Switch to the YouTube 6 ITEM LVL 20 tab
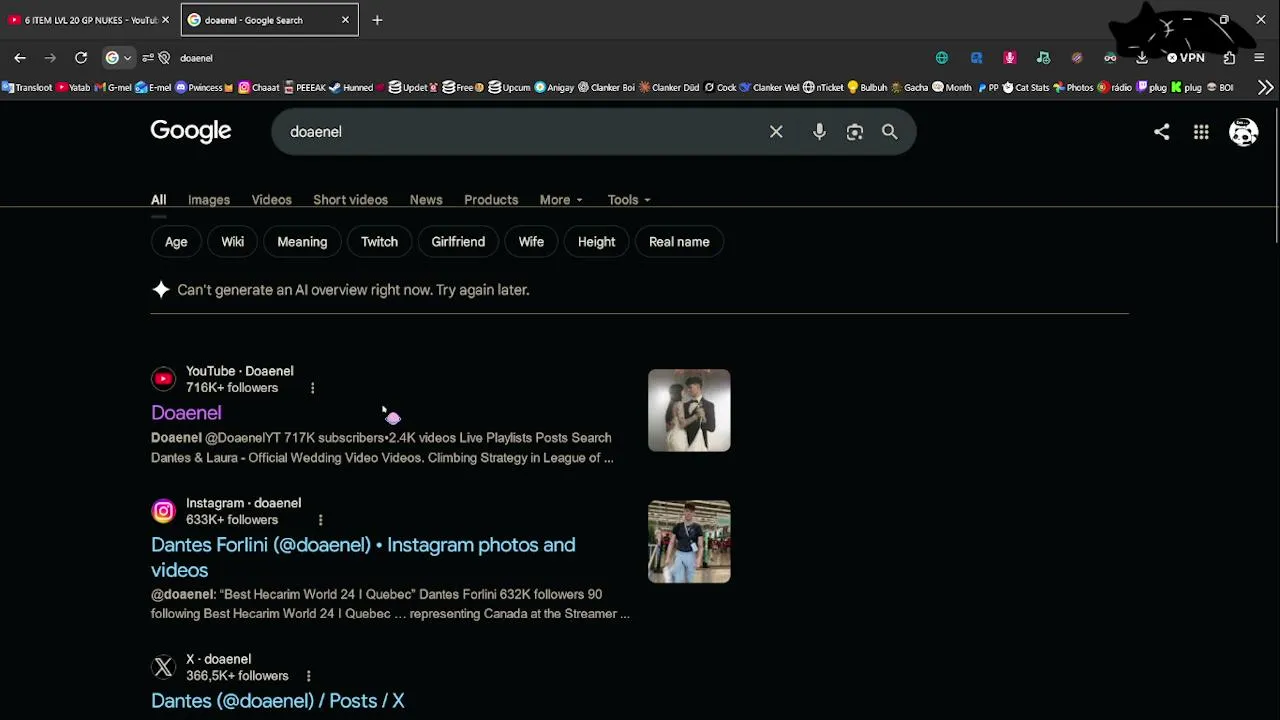This screenshot has height=720, width=1280. click(x=88, y=20)
